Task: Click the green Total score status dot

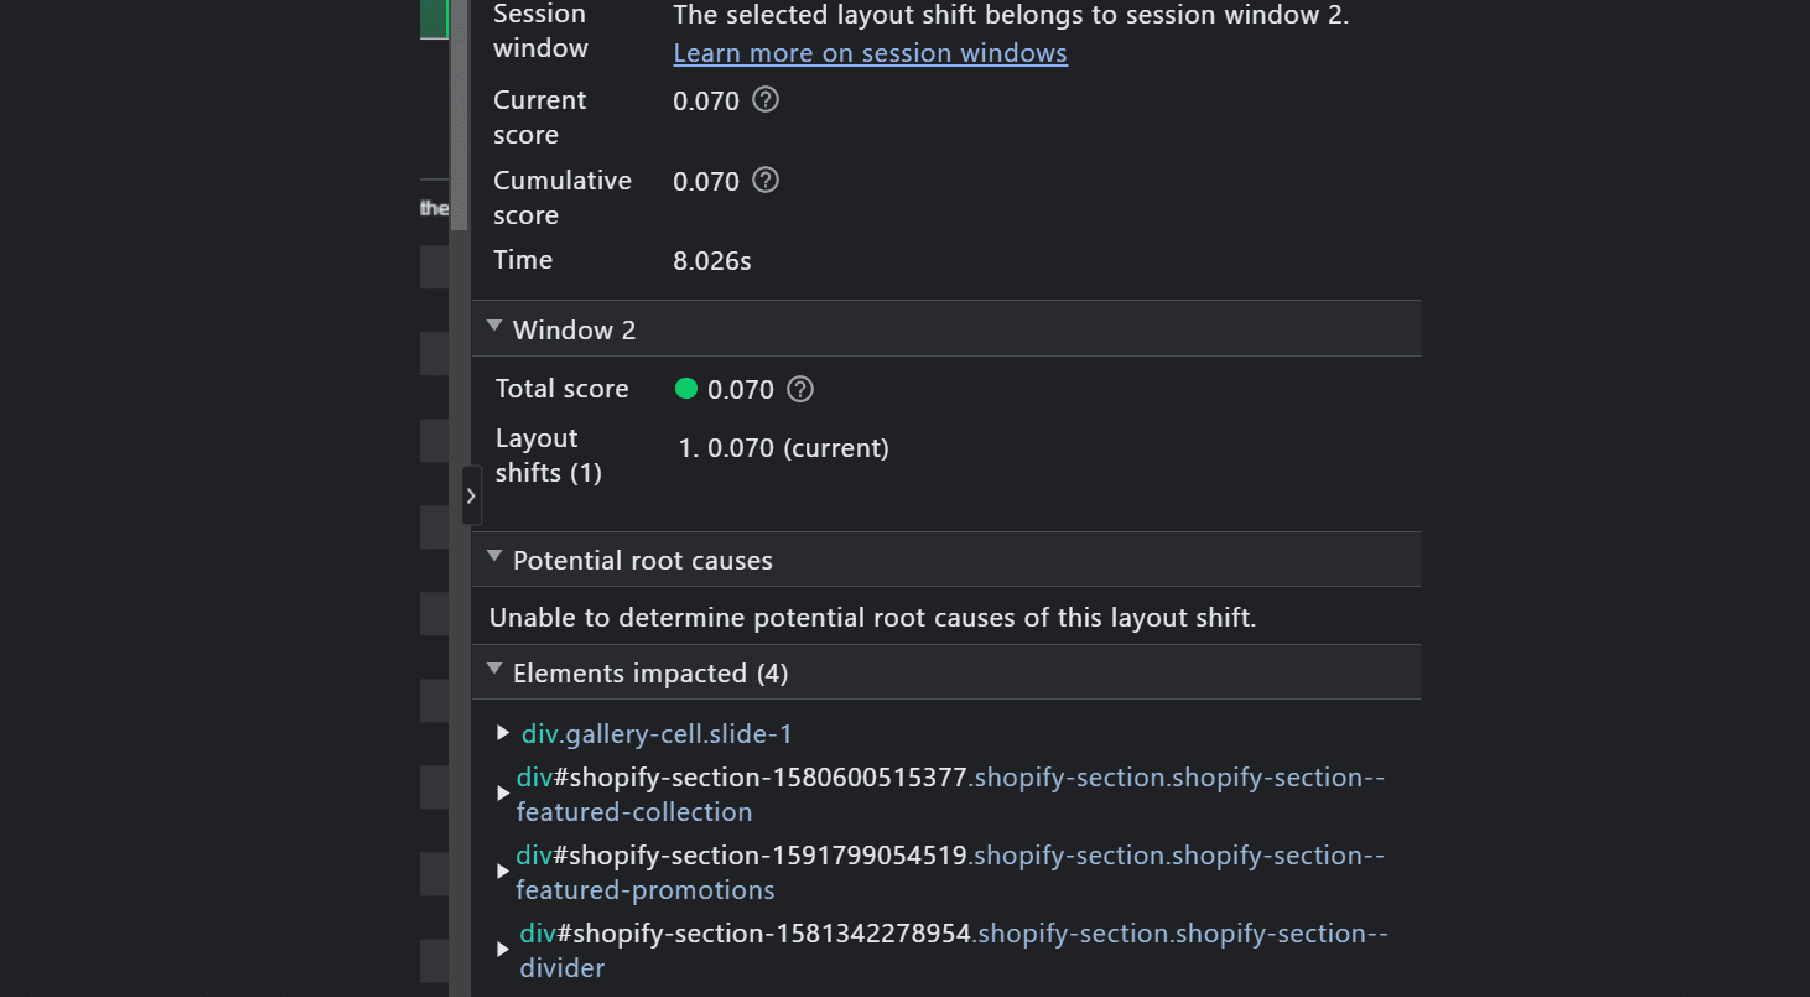Action: pos(686,389)
